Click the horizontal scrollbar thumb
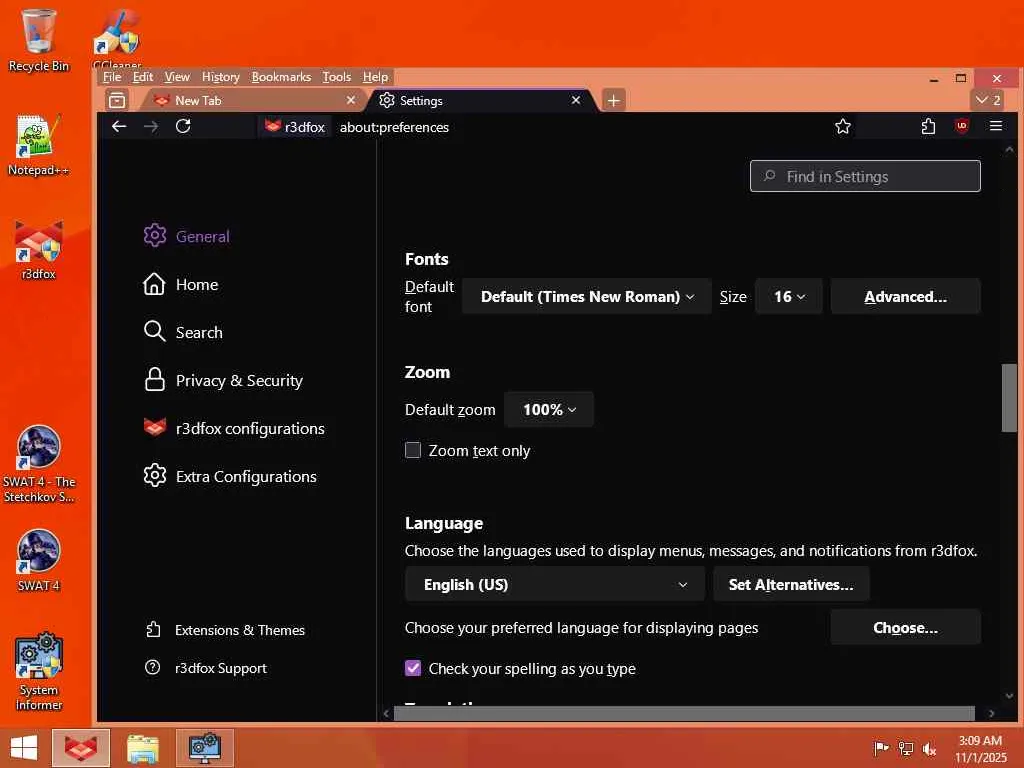Screen dimensions: 1024x768 click(684, 713)
